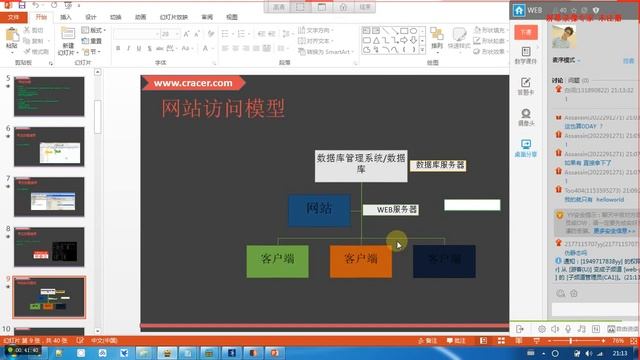This screenshot has width=640, height=360.
Task: Select the oval shape in gallery
Action: tap(413, 31)
